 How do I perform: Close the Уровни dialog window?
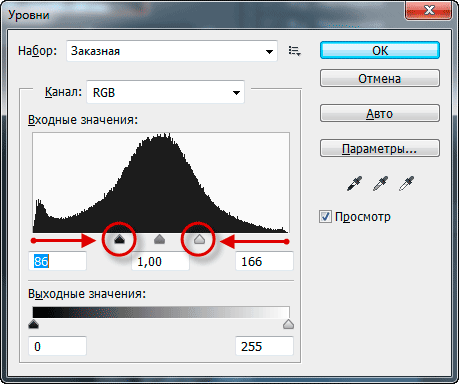[x=429, y=10]
